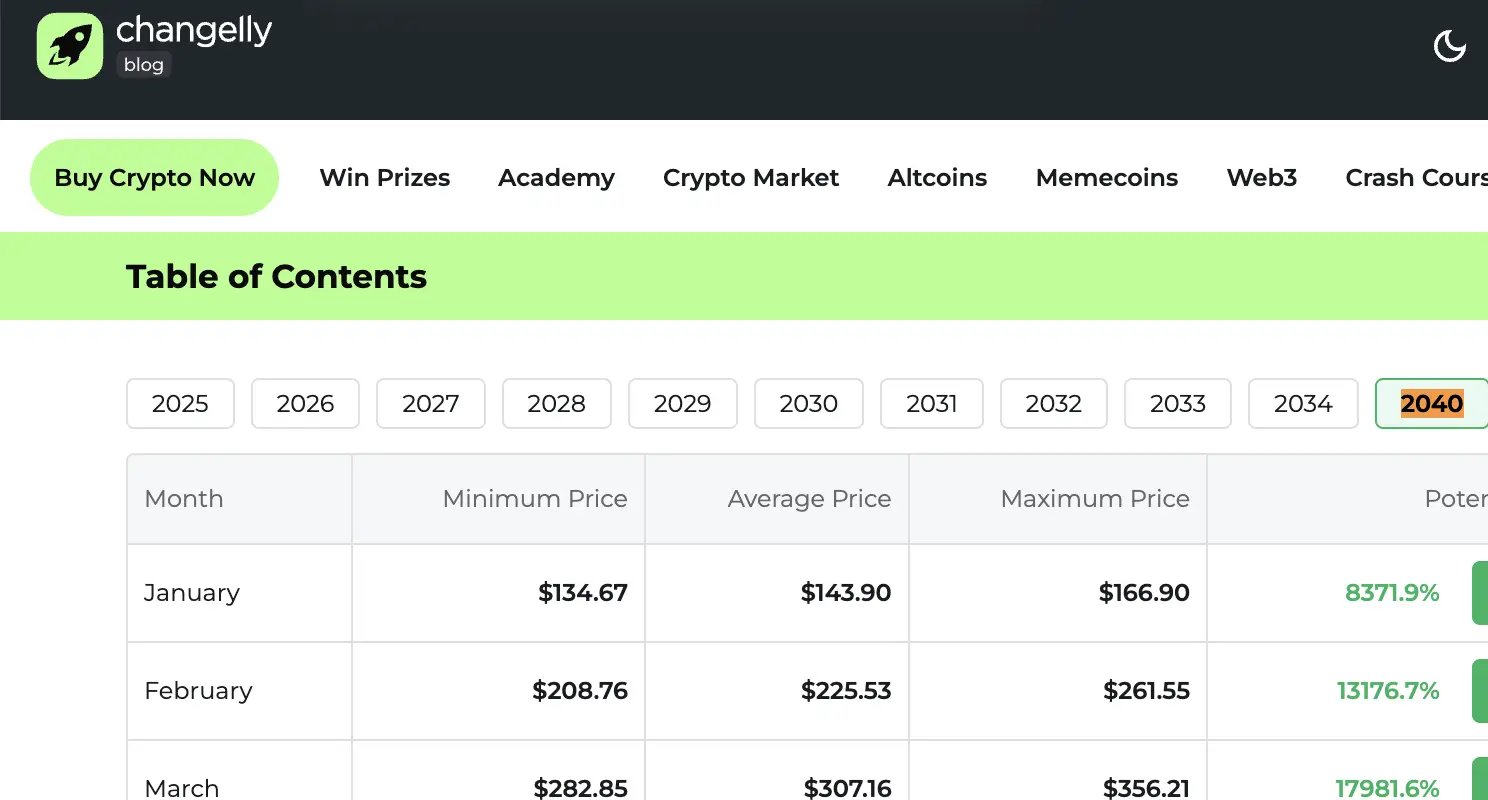View the 2032 year tab

point(1053,404)
